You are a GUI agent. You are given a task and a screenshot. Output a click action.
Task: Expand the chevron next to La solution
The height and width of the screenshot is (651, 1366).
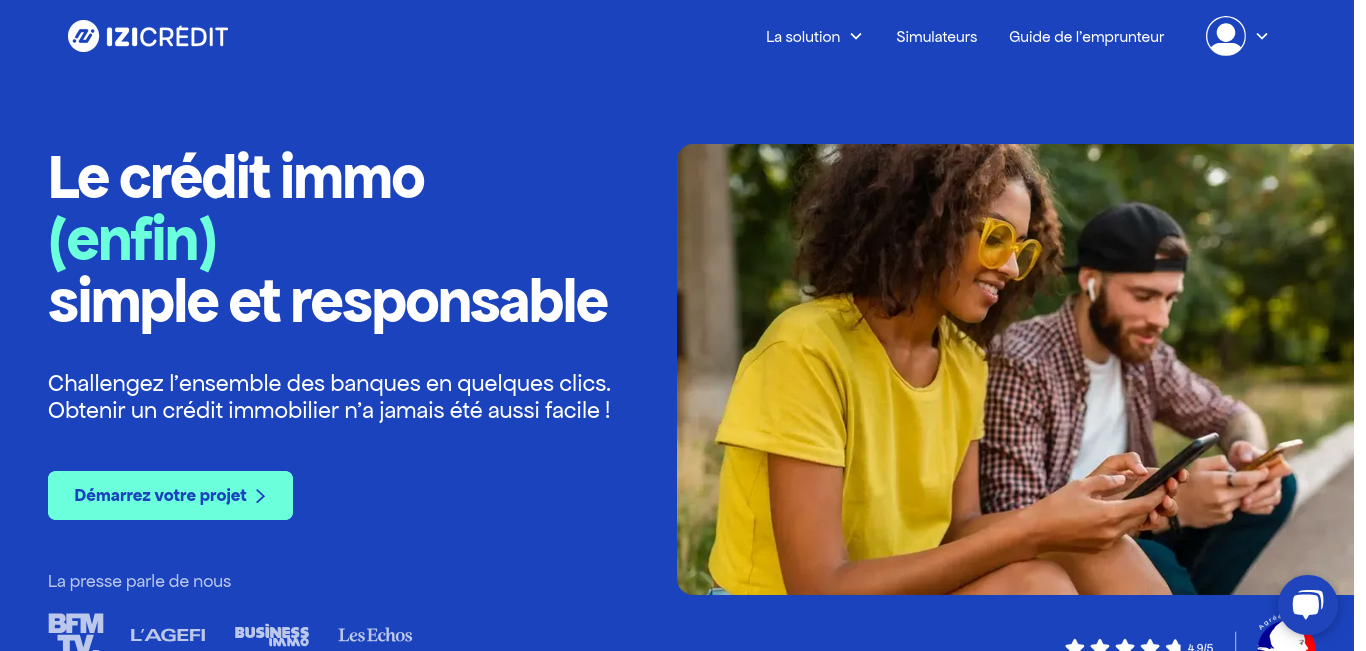856,37
